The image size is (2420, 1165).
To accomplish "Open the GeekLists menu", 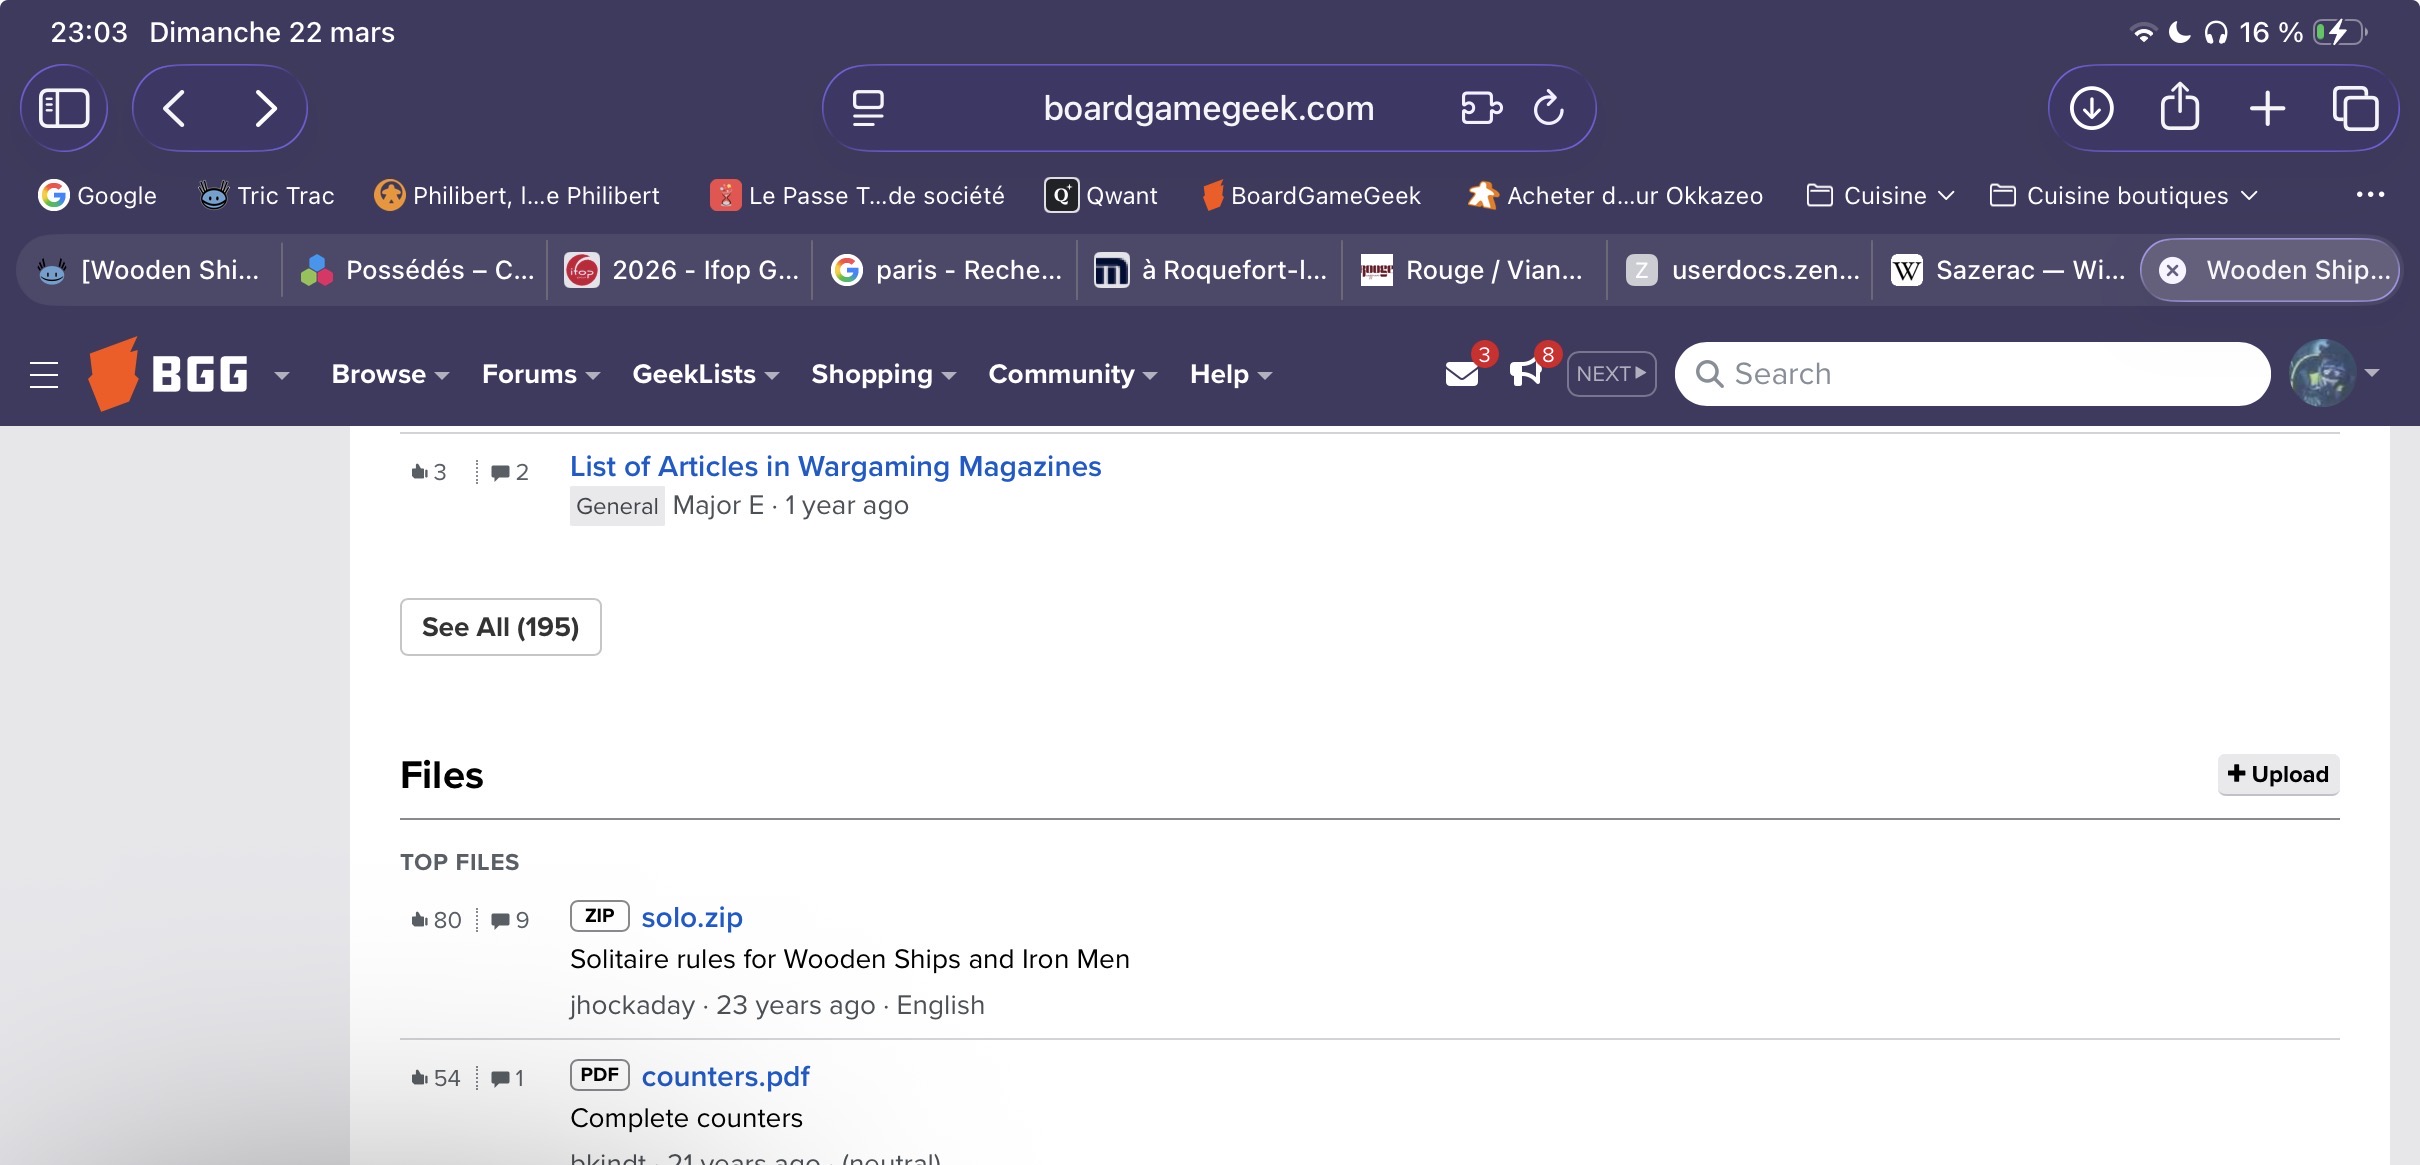I will coord(705,374).
